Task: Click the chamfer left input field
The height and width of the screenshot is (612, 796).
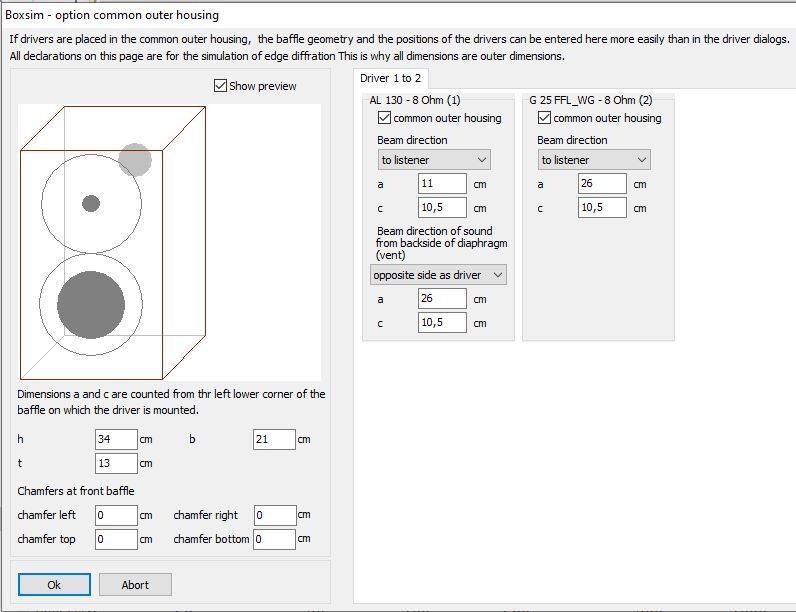Action: pos(116,515)
